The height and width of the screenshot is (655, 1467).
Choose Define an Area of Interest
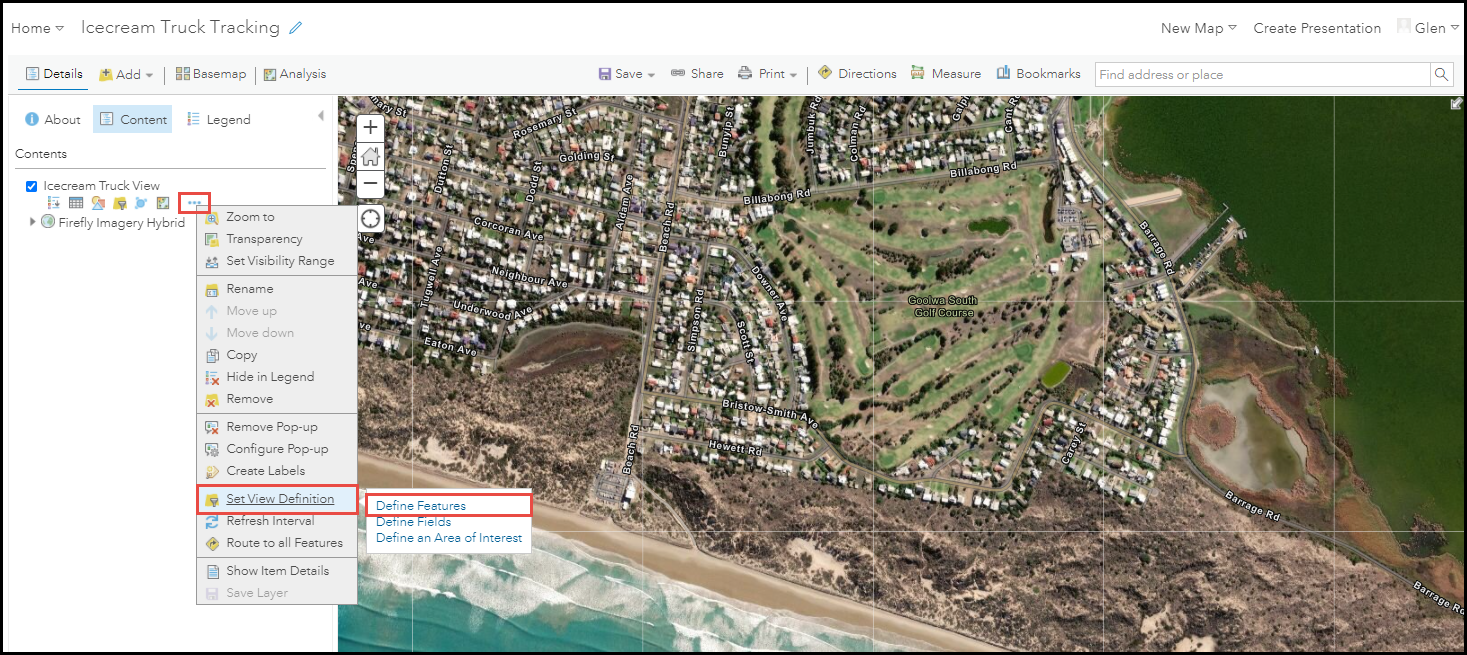coord(448,537)
